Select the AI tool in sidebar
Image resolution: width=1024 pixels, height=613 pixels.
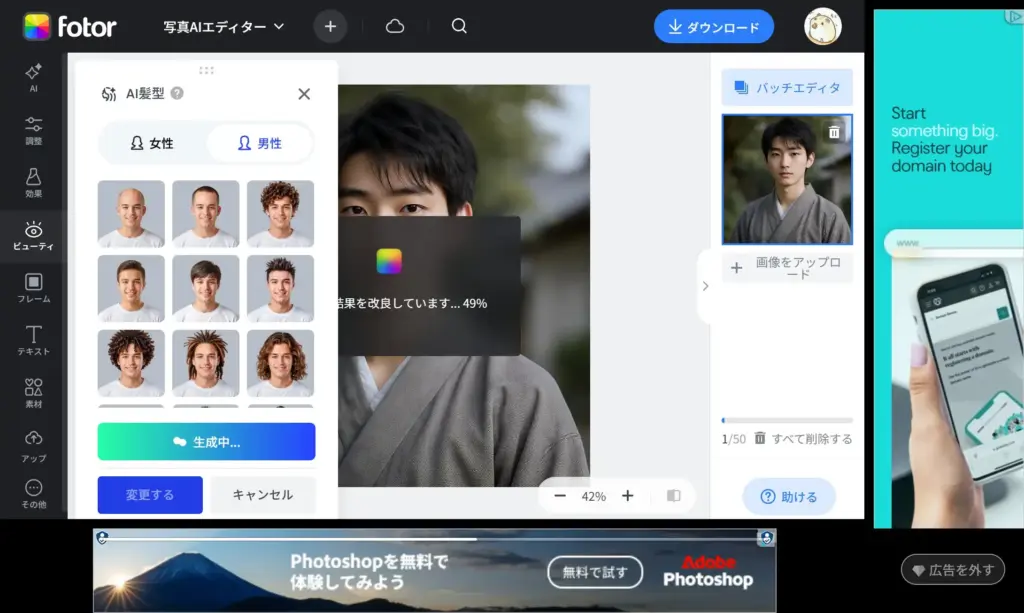[x=33, y=78]
